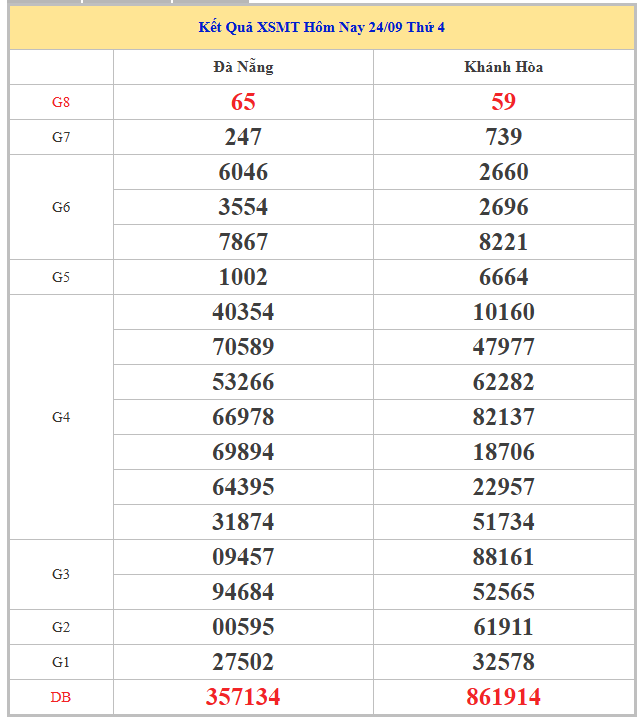This screenshot has height=723, width=641.
Task: Click the G6 prize row label
Action: click(x=61, y=207)
